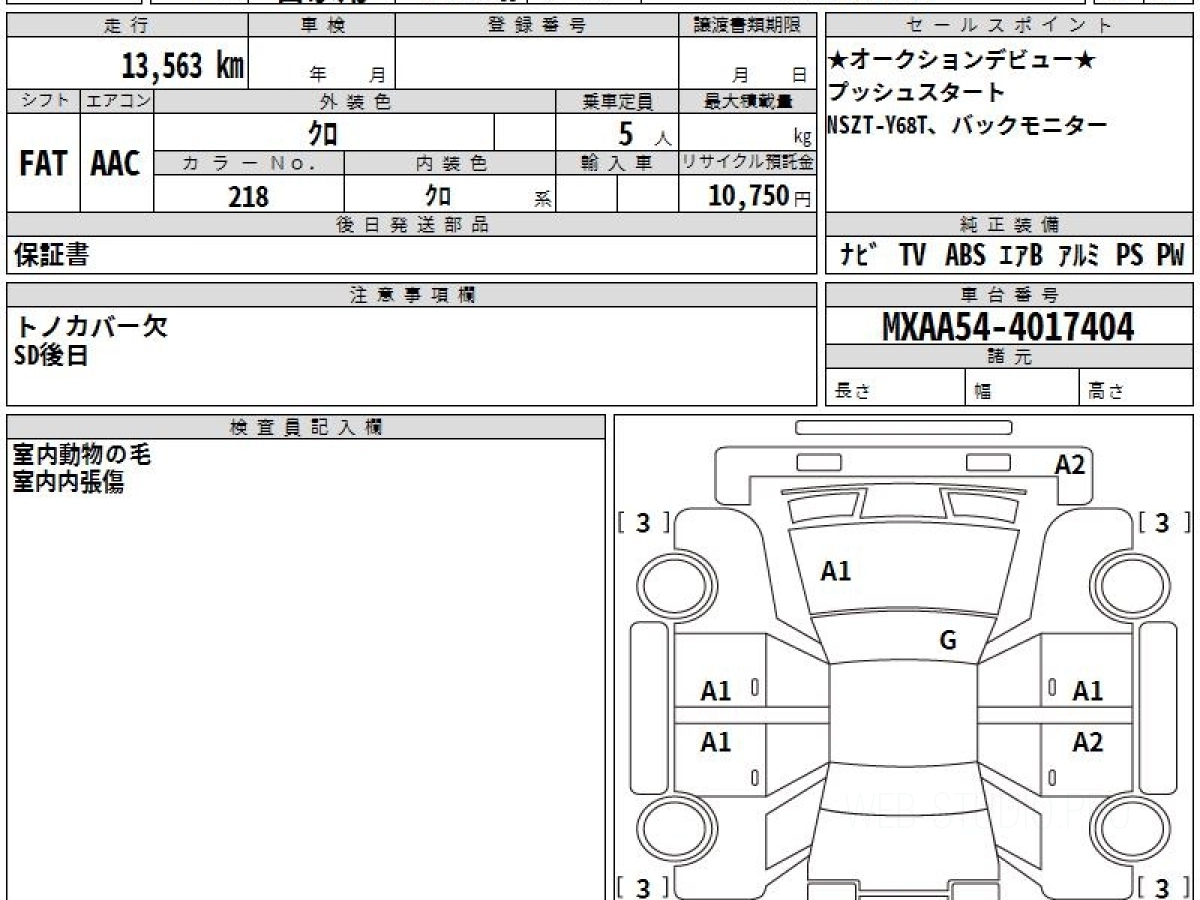Select the "カラーNo." header

coord(249,163)
